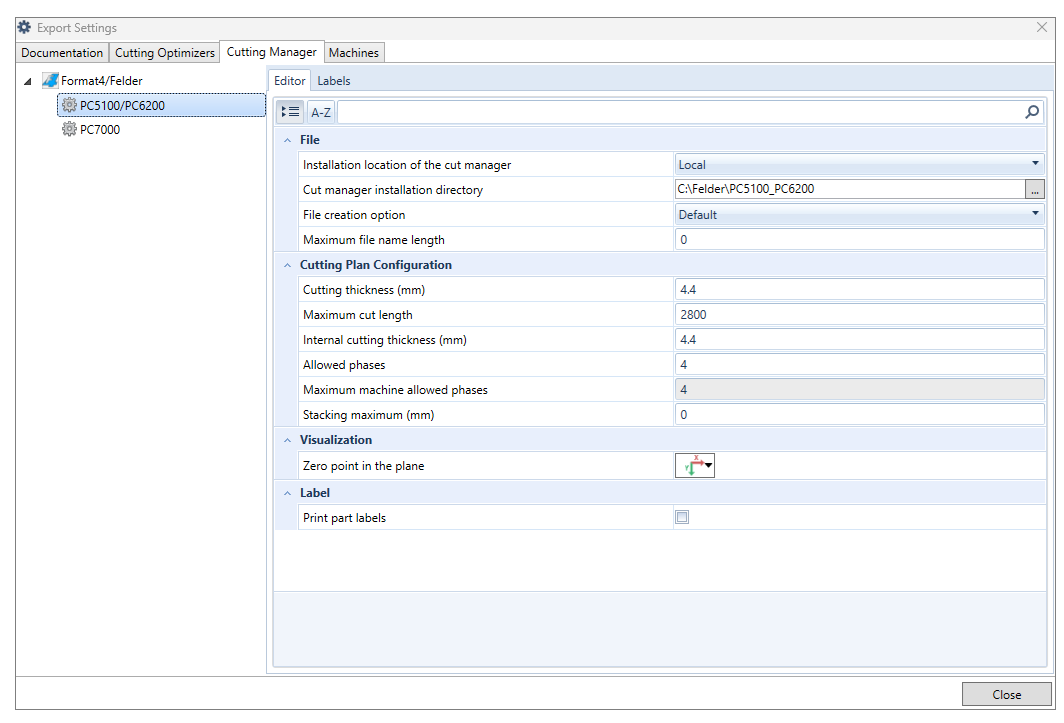Viewport: 1064px width, 723px height.
Task: Open the Zero point in the plane dropdown
Action: click(695, 466)
